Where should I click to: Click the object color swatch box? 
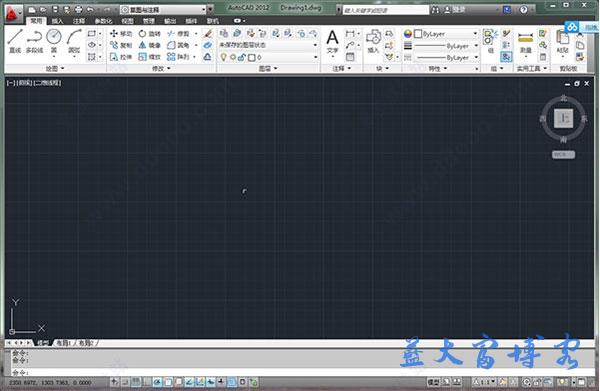pyautogui.click(x=418, y=34)
